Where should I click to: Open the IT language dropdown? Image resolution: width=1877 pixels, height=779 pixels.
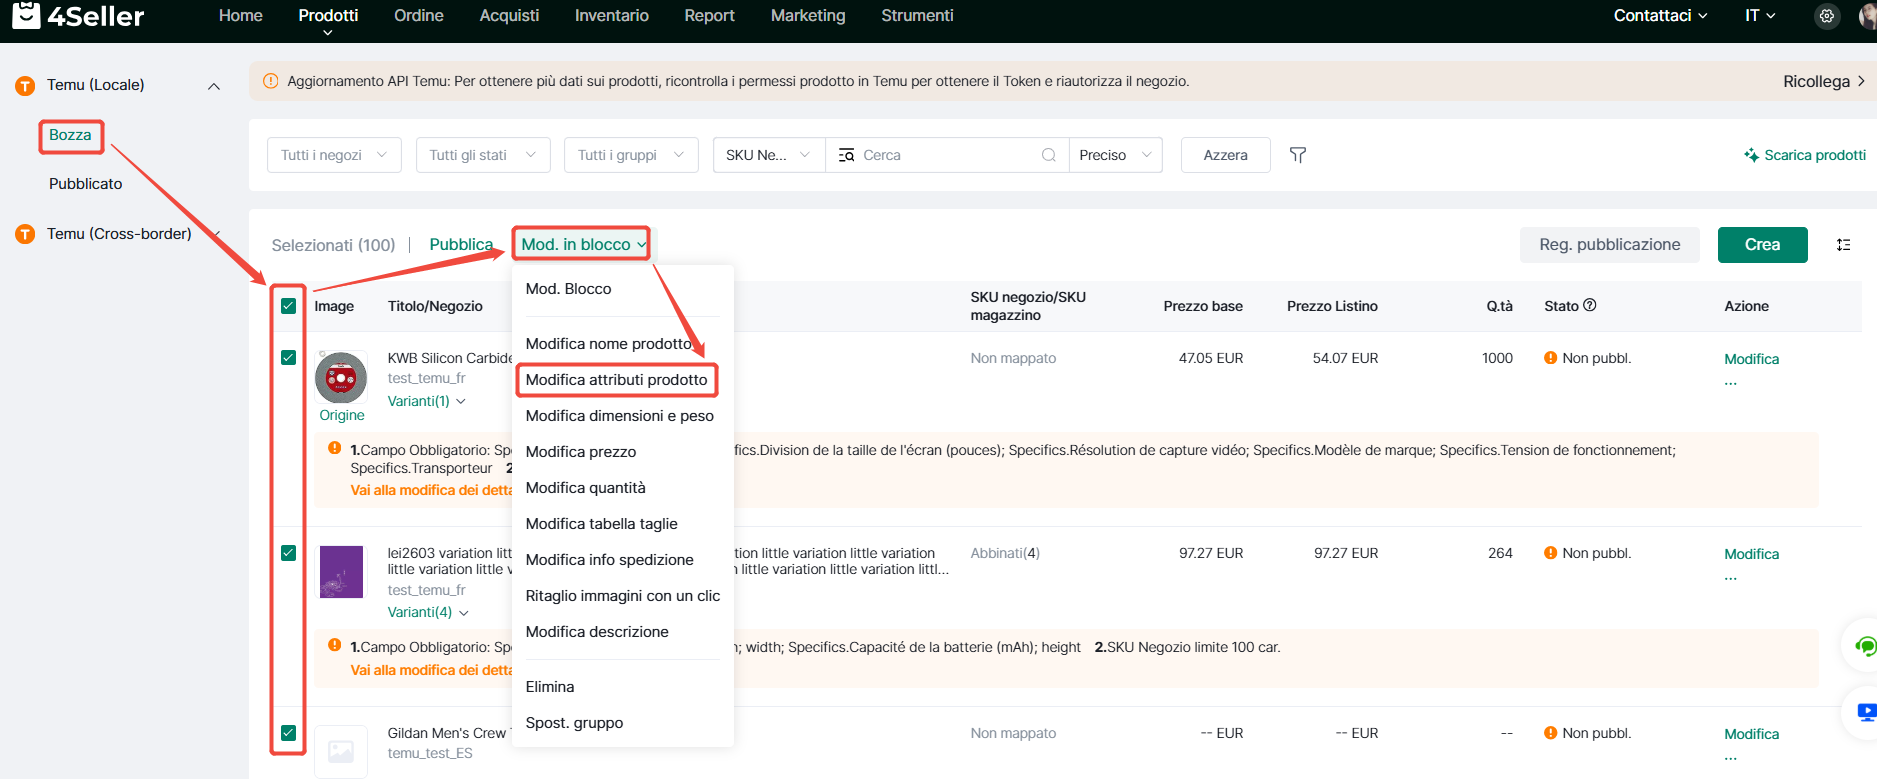pyautogui.click(x=1760, y=16)
